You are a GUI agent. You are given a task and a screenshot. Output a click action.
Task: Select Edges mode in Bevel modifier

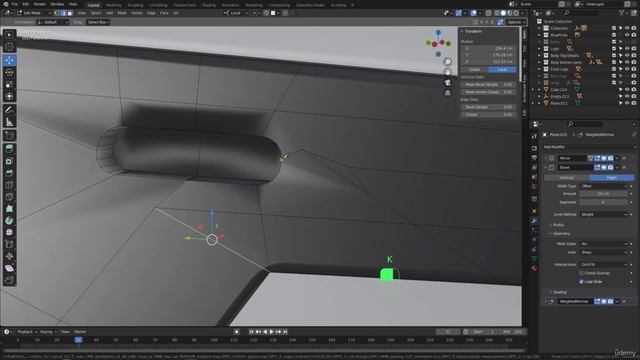pos(611,178)
